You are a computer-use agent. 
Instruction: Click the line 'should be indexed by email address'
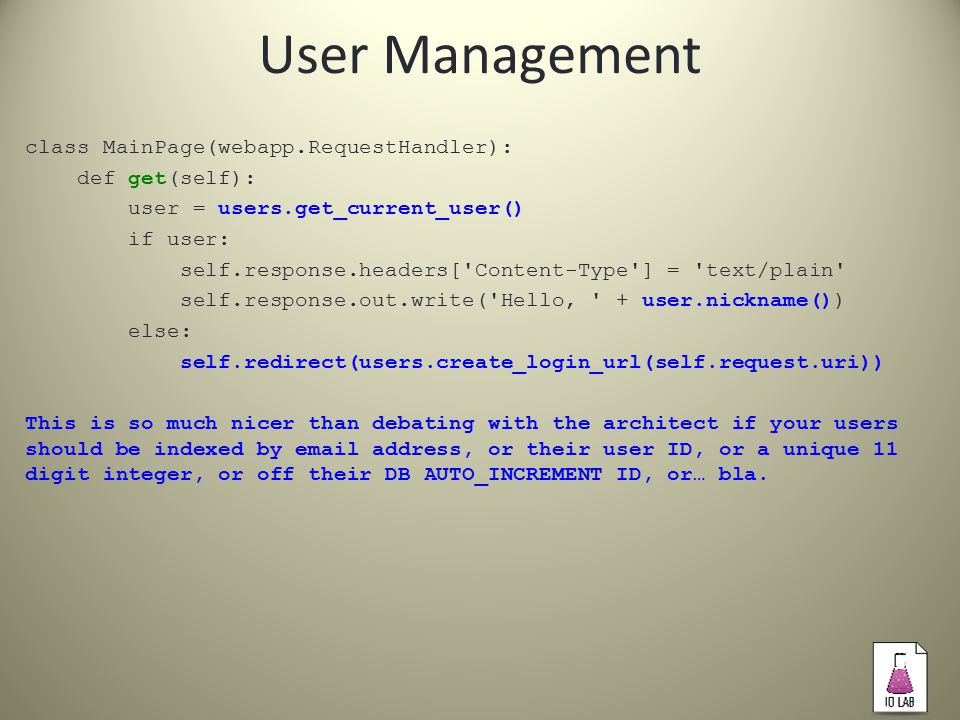[461, 449]
